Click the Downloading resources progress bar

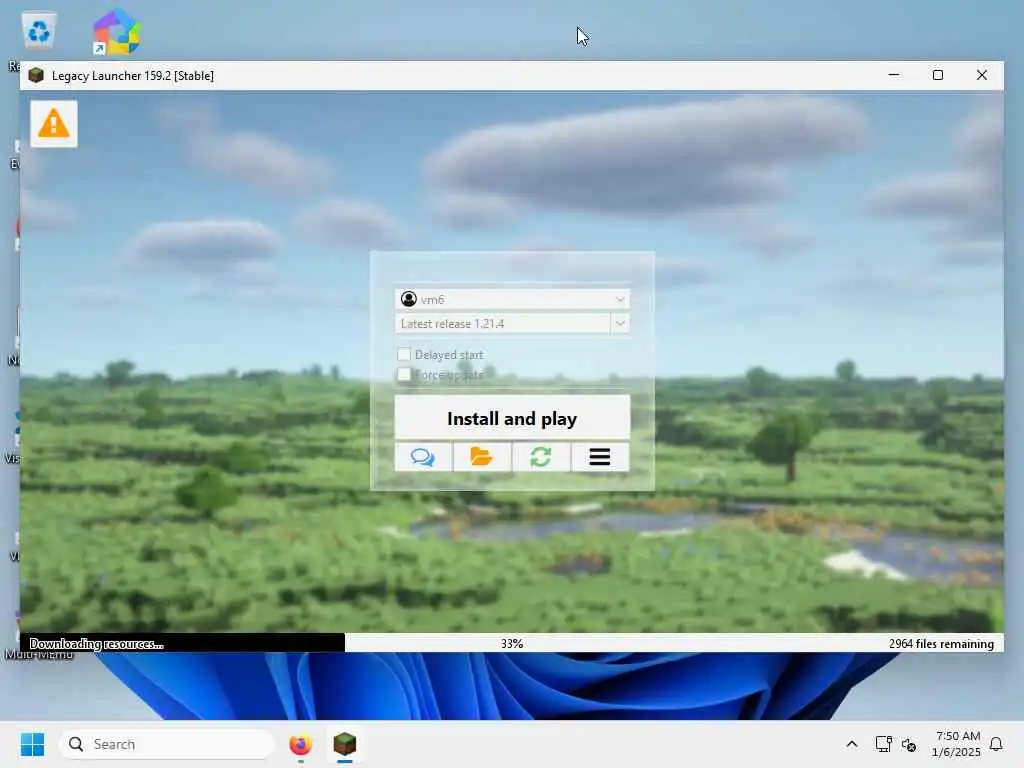512,643
